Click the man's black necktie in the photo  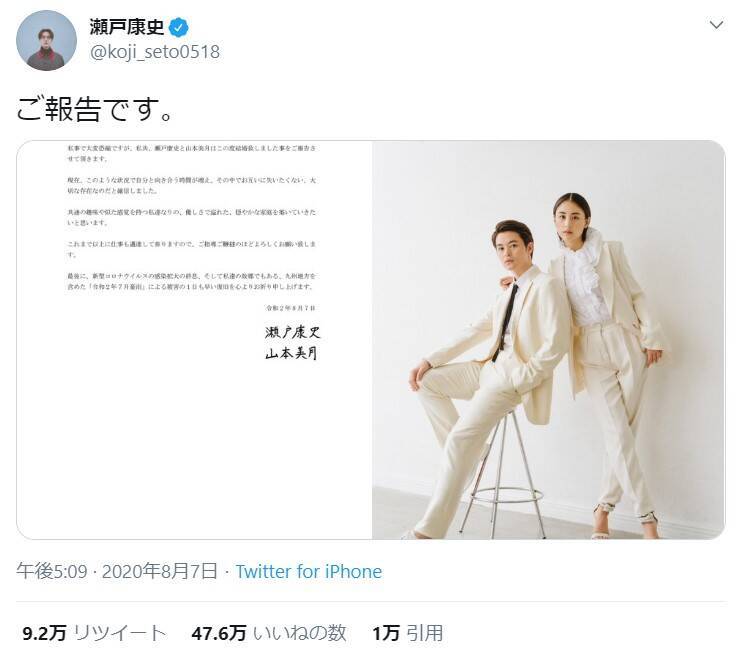point(505,322)
